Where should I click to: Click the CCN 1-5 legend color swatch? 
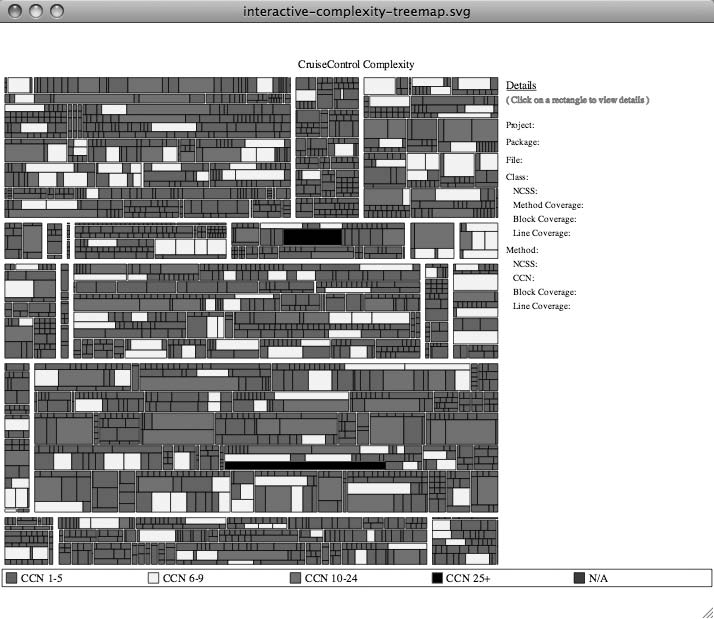pyautogui.click(x=12, y=578)
